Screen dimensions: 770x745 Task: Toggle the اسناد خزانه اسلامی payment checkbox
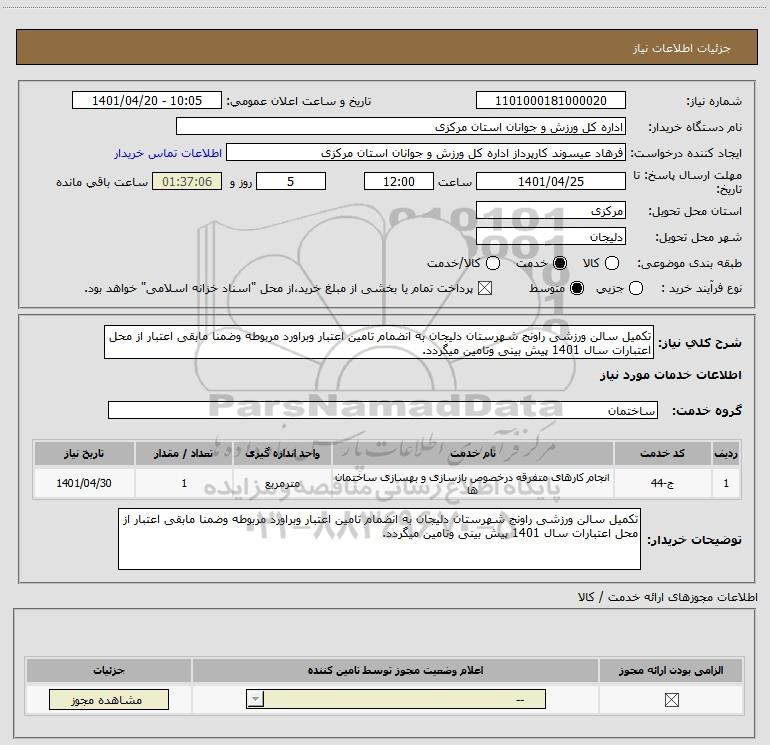point(485,288)
